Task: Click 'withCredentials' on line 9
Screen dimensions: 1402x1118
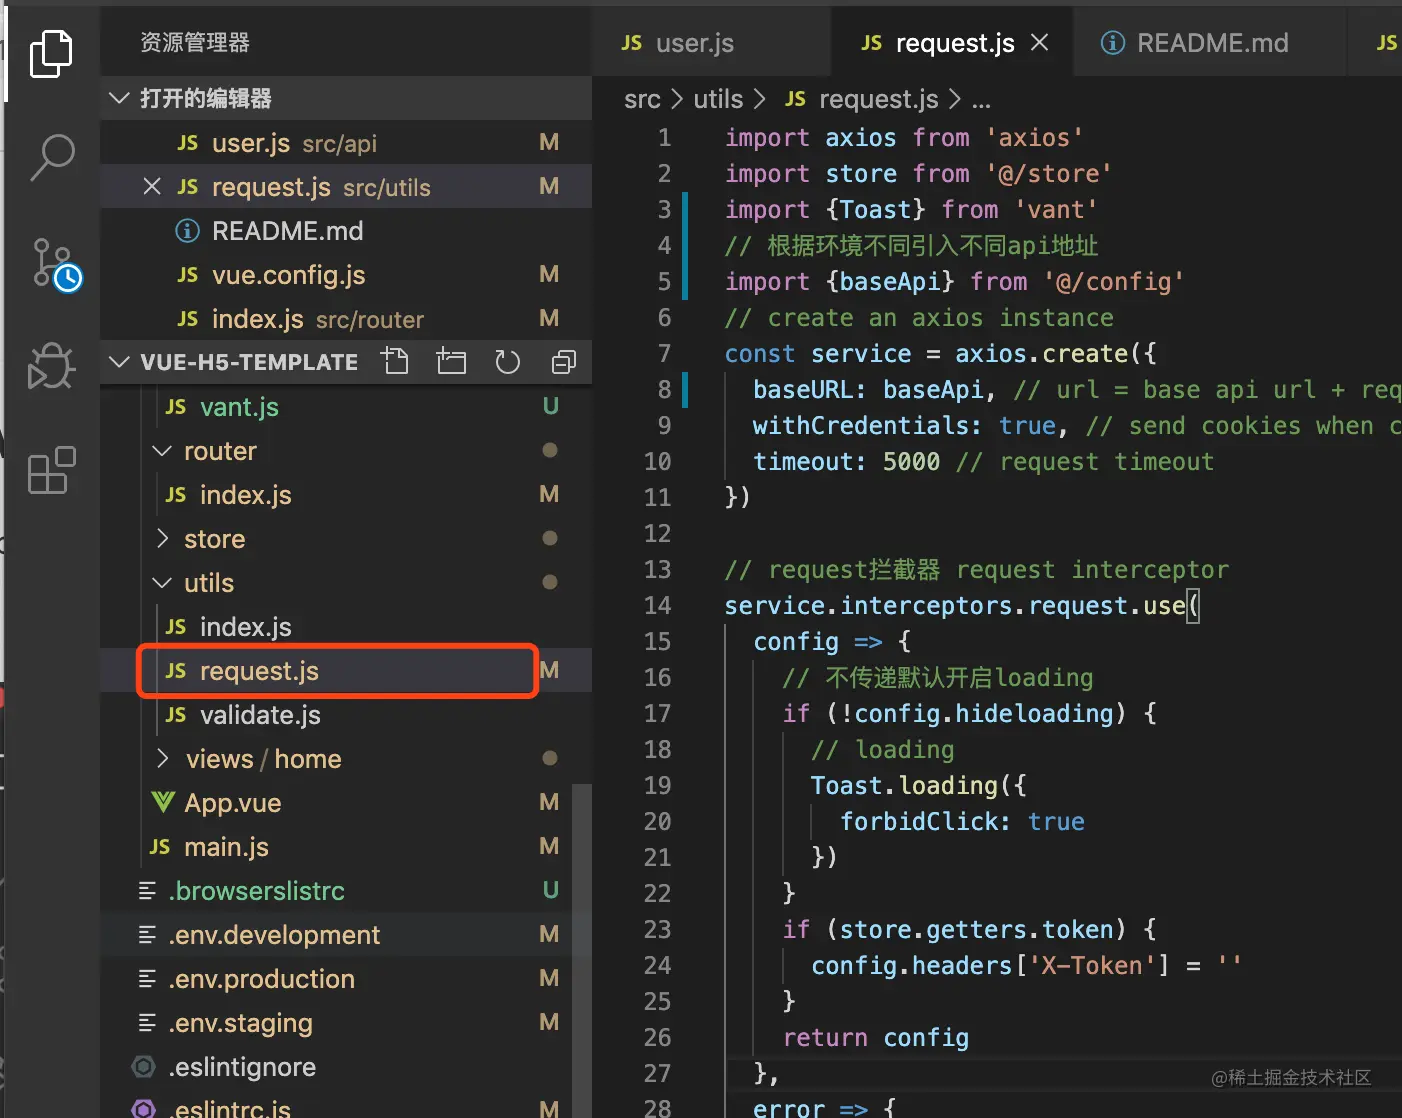Action: 860,425
